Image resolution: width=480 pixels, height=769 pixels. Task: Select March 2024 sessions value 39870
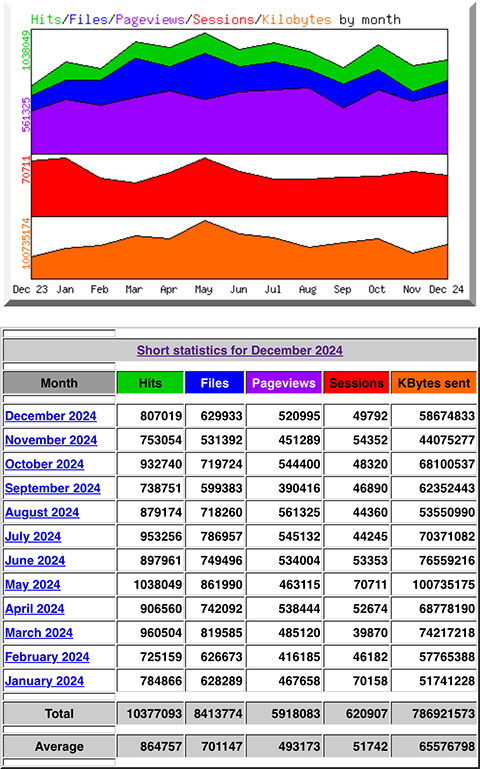(x=370, y=633)
